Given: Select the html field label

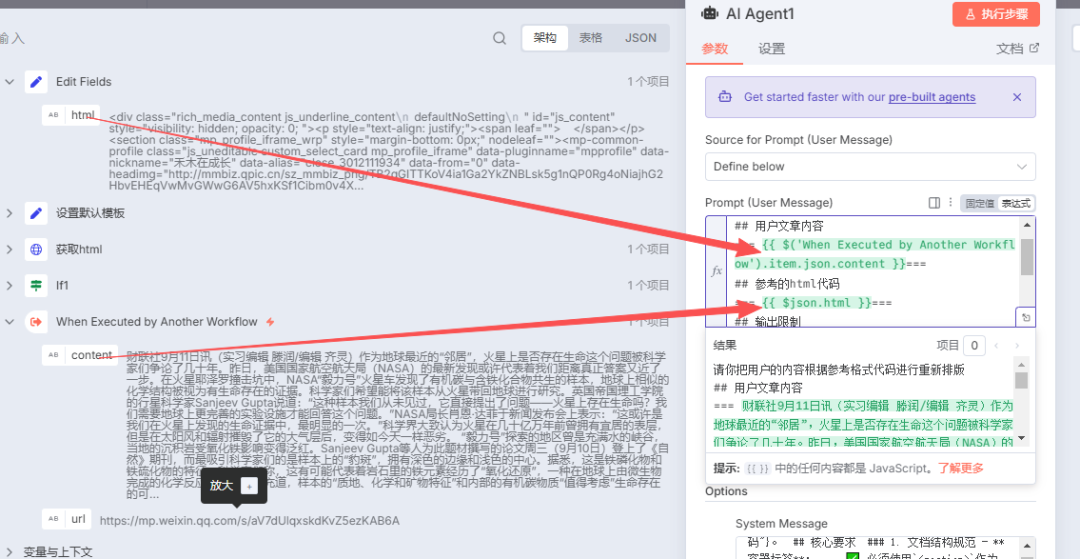Looking at the screenshot, I should pos(83,115).
